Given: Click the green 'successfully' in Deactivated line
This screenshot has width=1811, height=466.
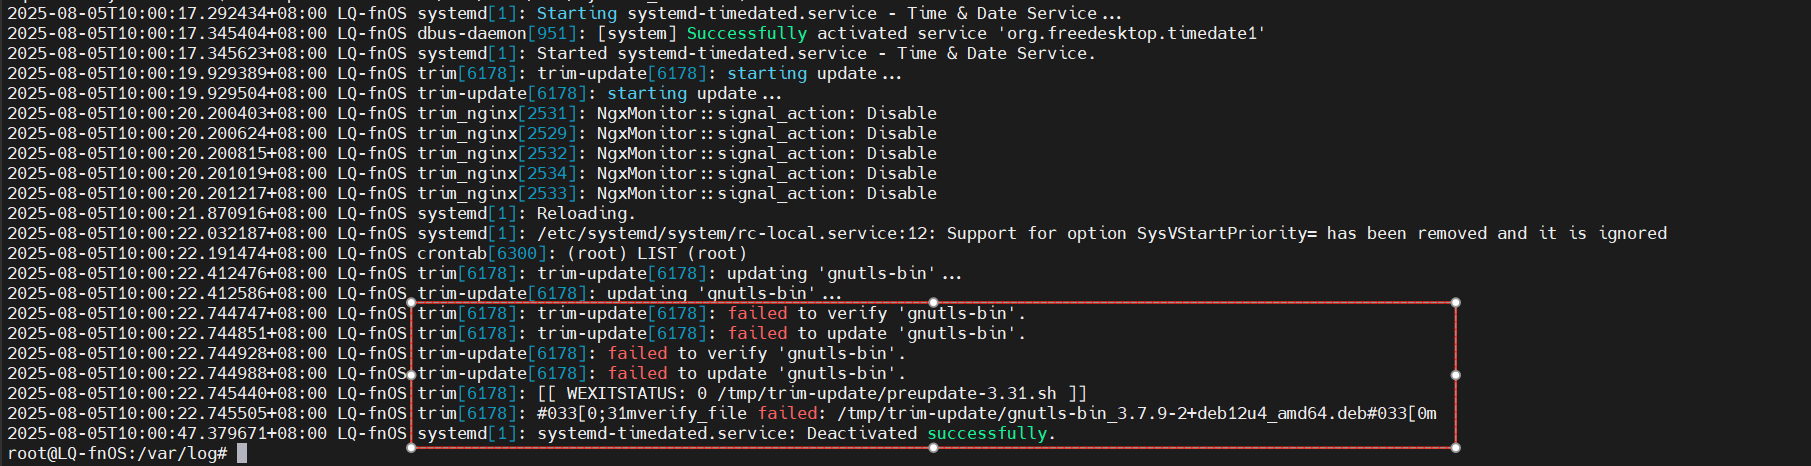Looking at the screenshot, I should tap(987, 433).
